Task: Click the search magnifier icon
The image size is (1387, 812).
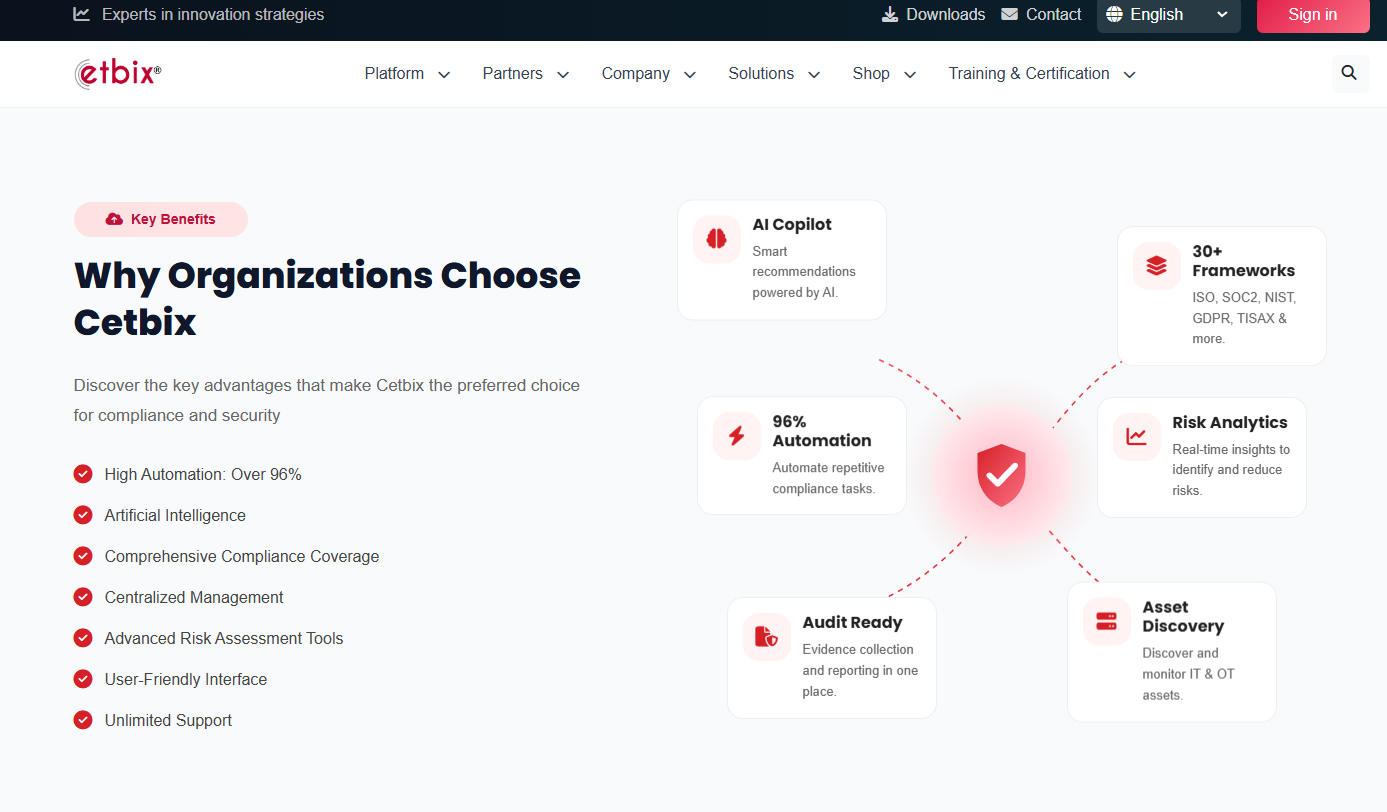Action: pyautogui.click(x=1349, y=73)
